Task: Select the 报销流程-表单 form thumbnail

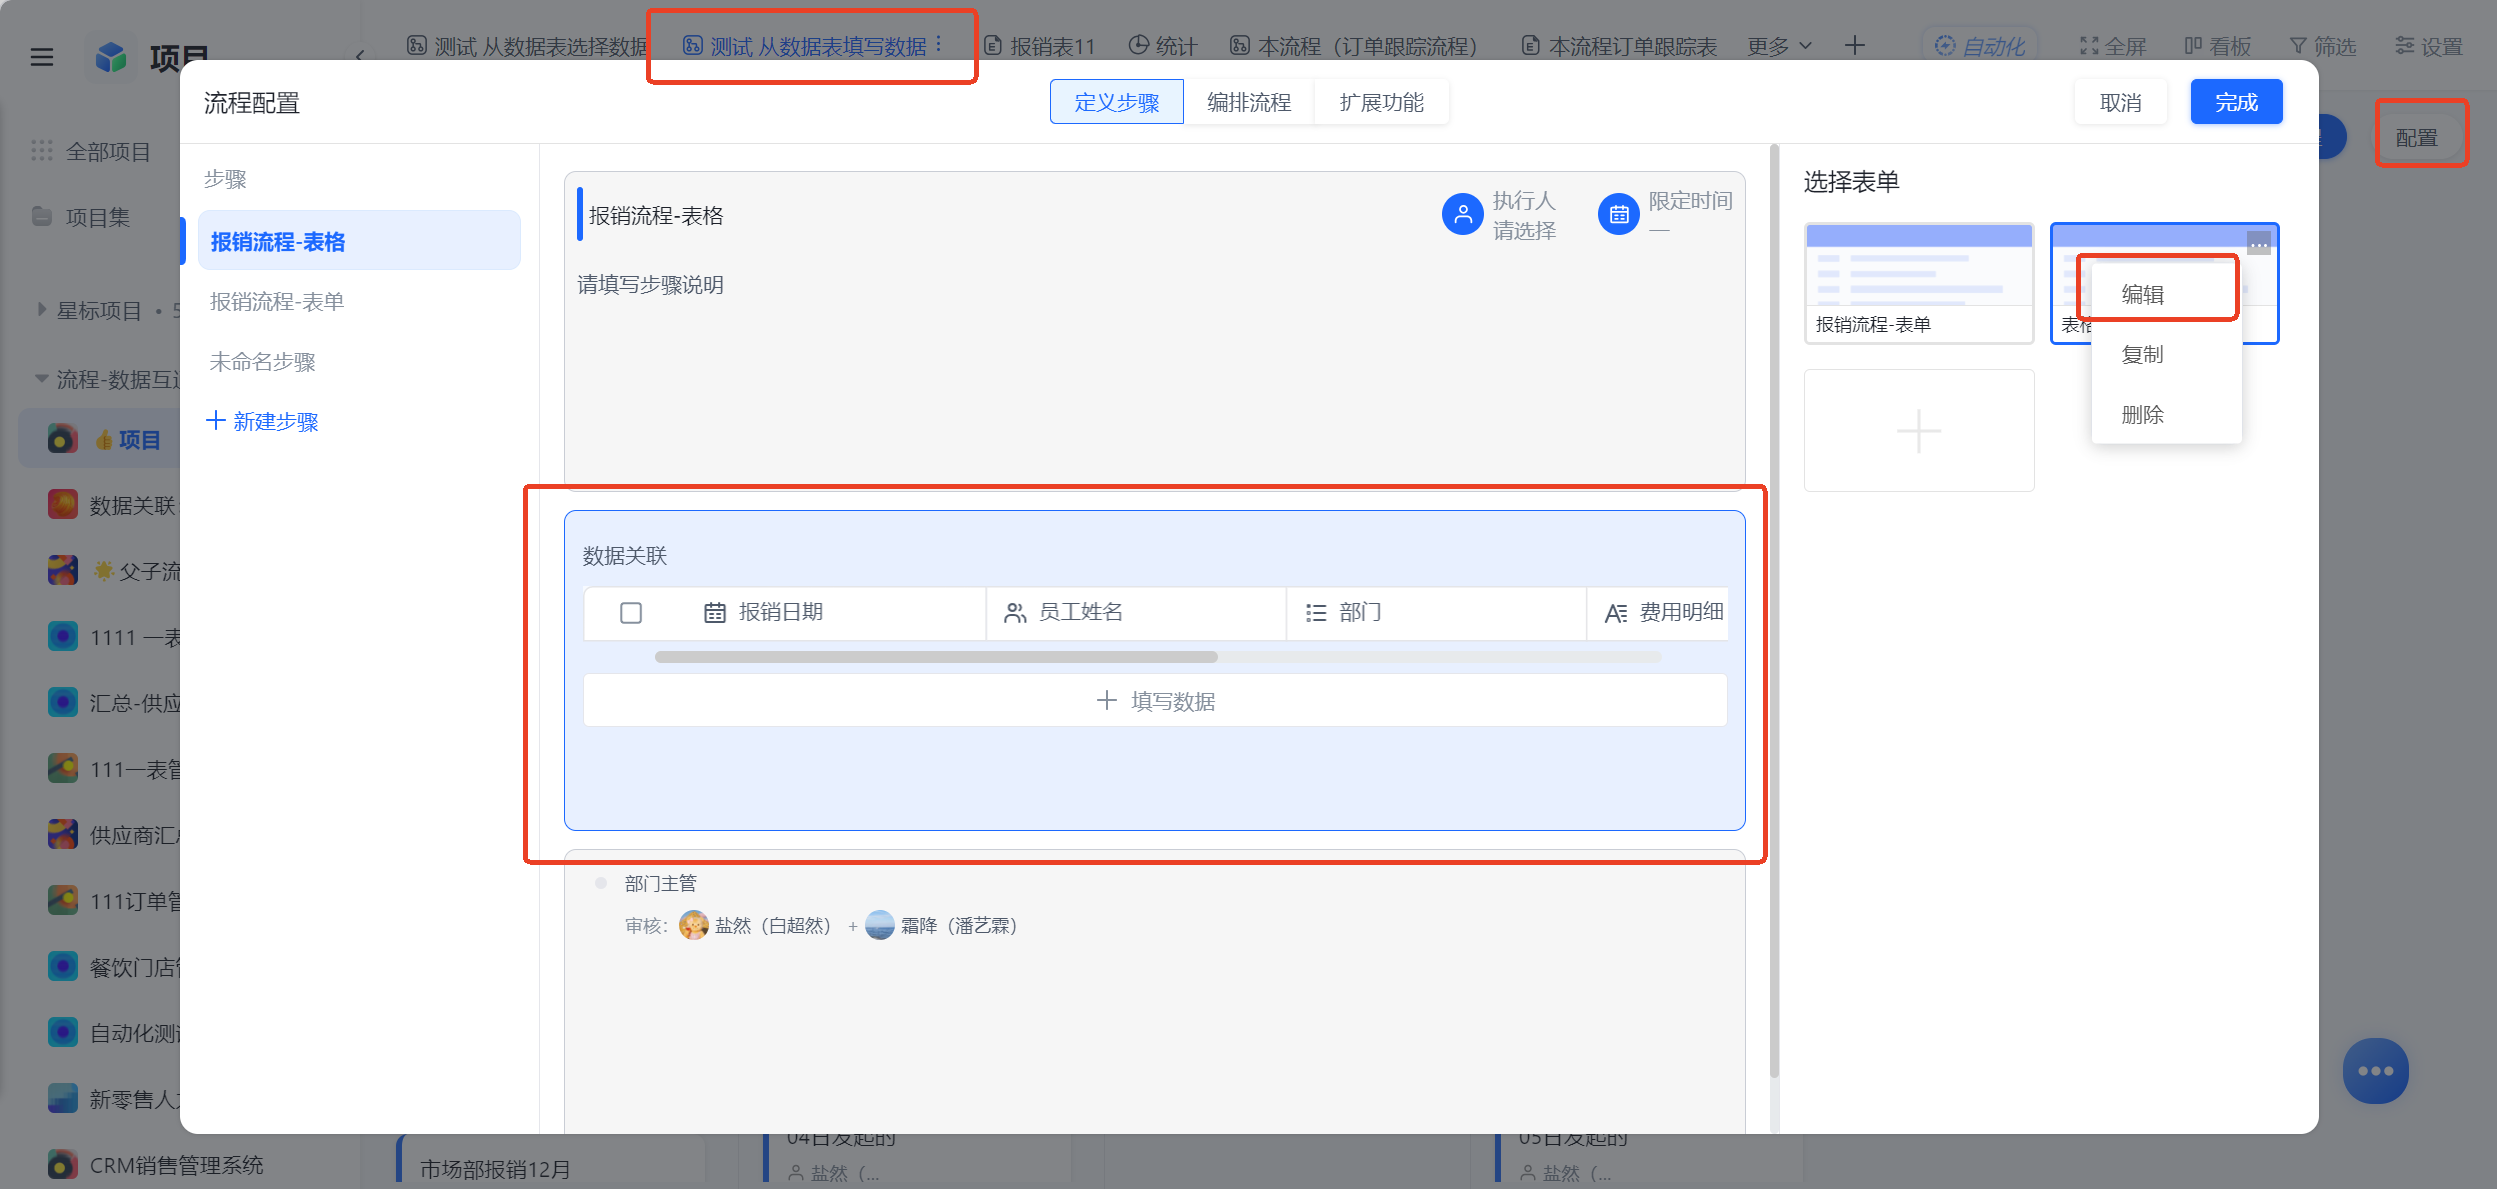Action: (1919, 283)
